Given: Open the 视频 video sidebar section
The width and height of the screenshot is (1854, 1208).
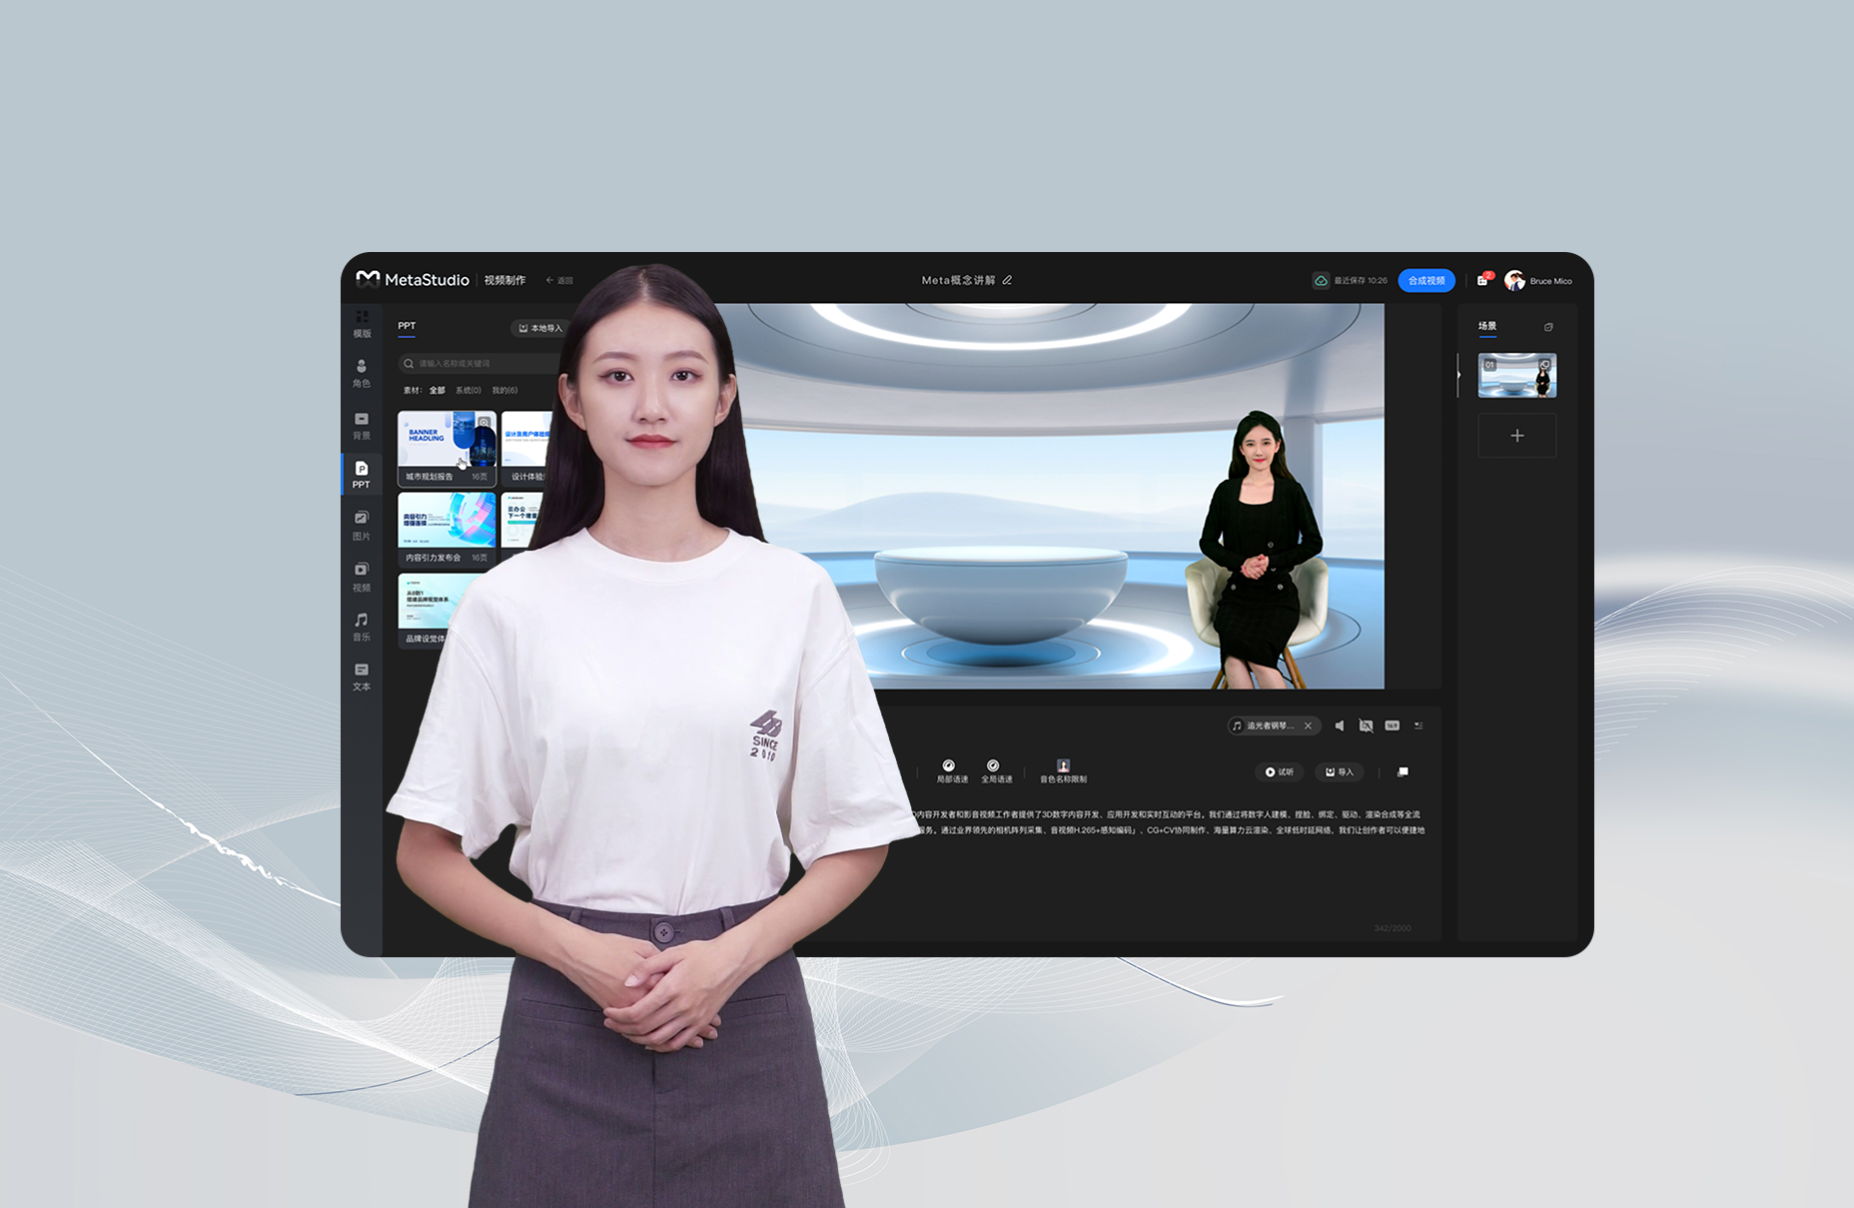Looking at the screenshot, I should tap(362, 577).
